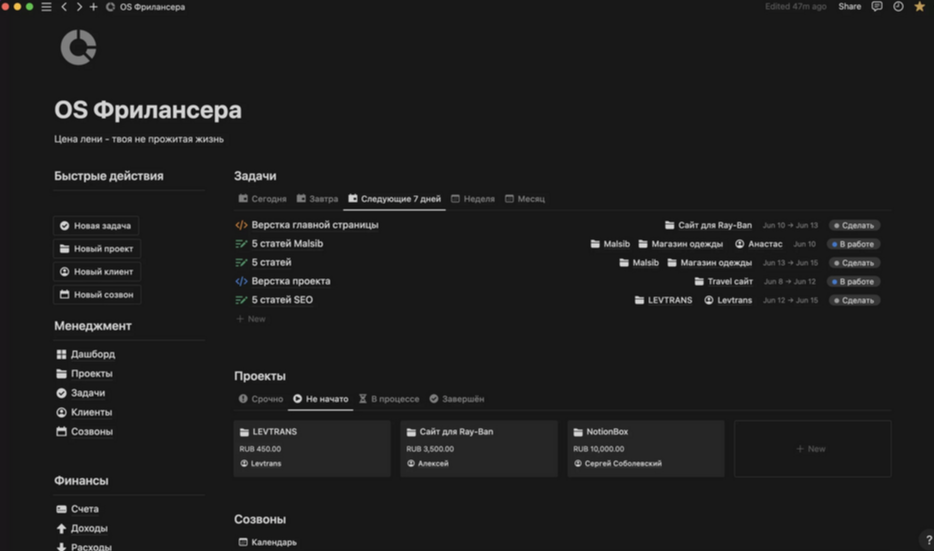Screen dimensions: 934x551
Task: Switch to the Сегодня tasks tab
Action: coord(261,199)
